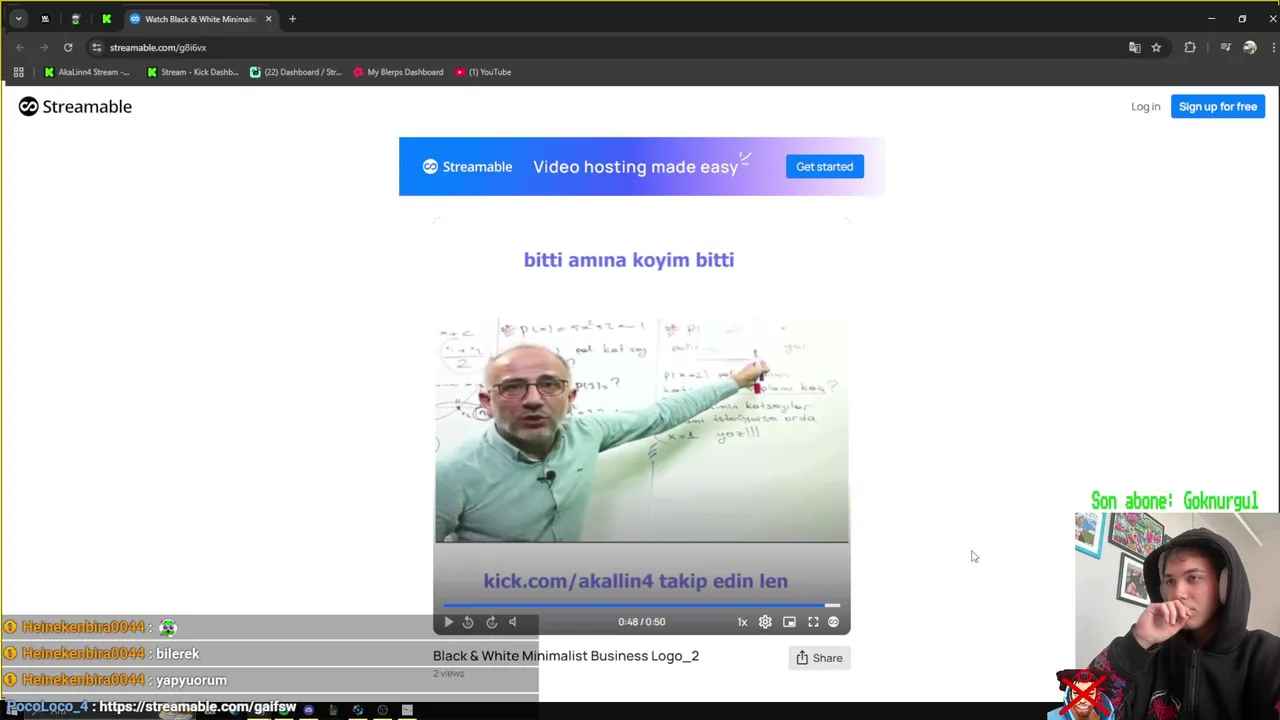
Task: Open the media controls icon
Action: [1225, 47]
